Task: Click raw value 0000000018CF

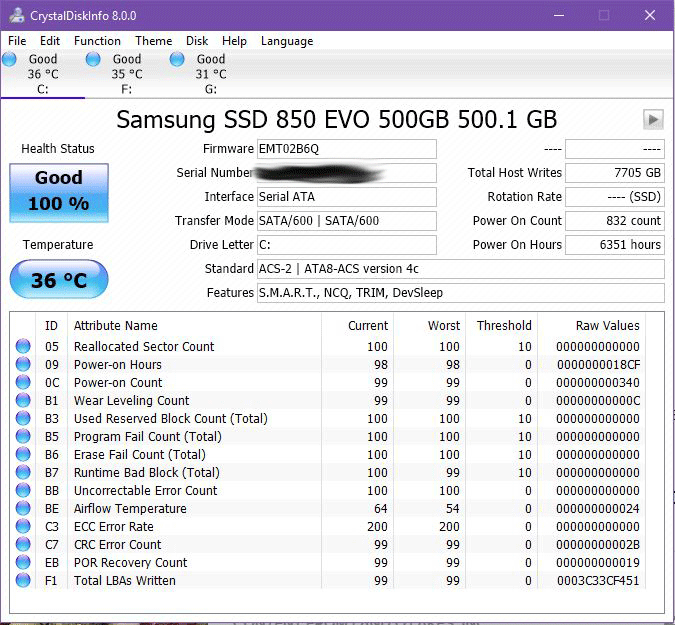Action: point(598,365)
